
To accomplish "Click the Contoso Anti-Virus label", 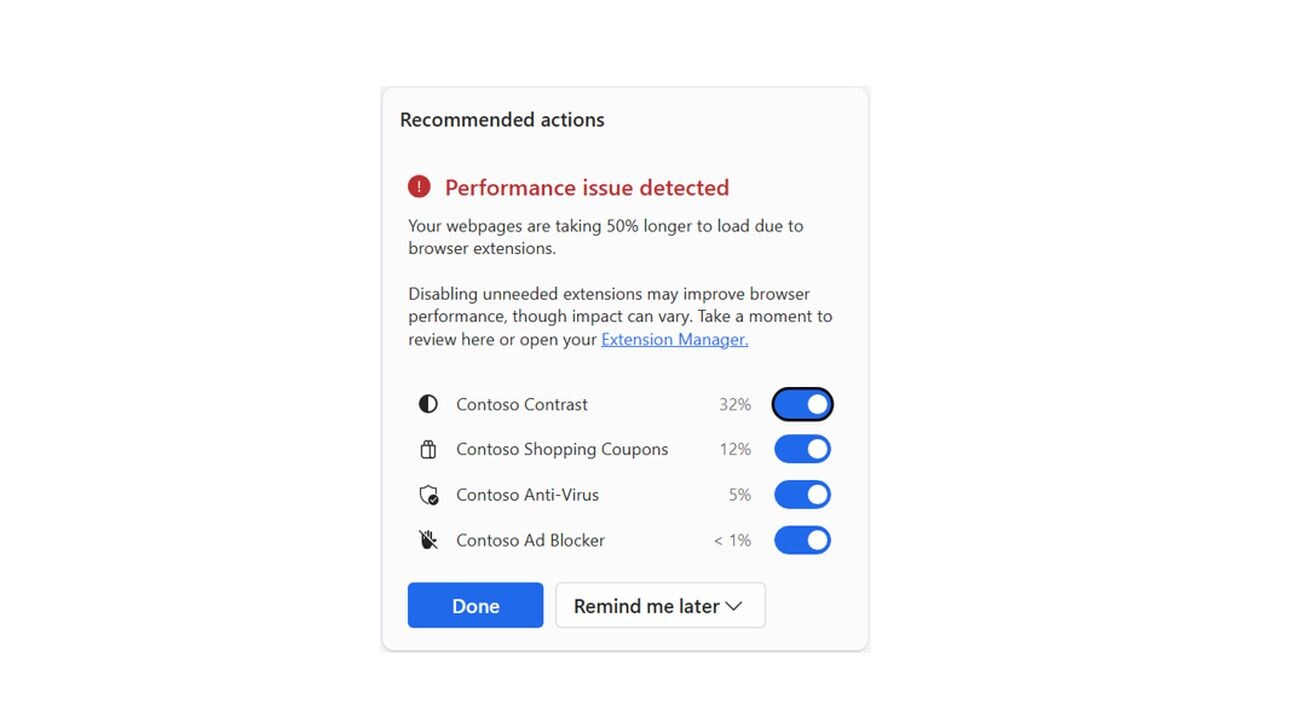I will coord(528,494).
